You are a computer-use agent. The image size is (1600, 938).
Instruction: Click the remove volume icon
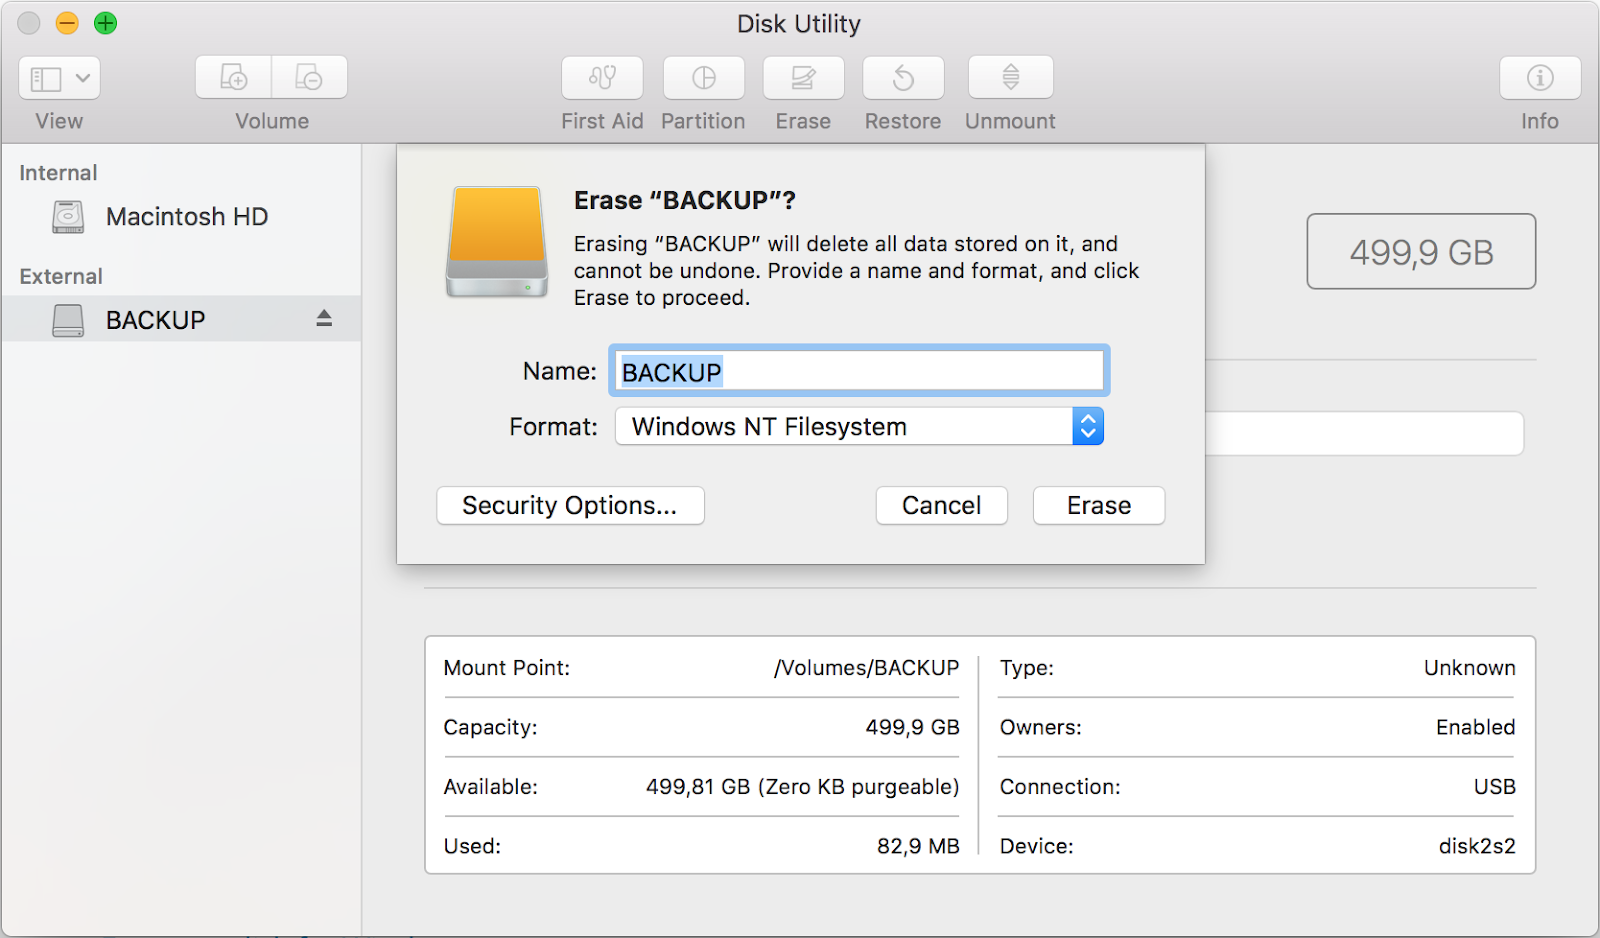[309, 78]
